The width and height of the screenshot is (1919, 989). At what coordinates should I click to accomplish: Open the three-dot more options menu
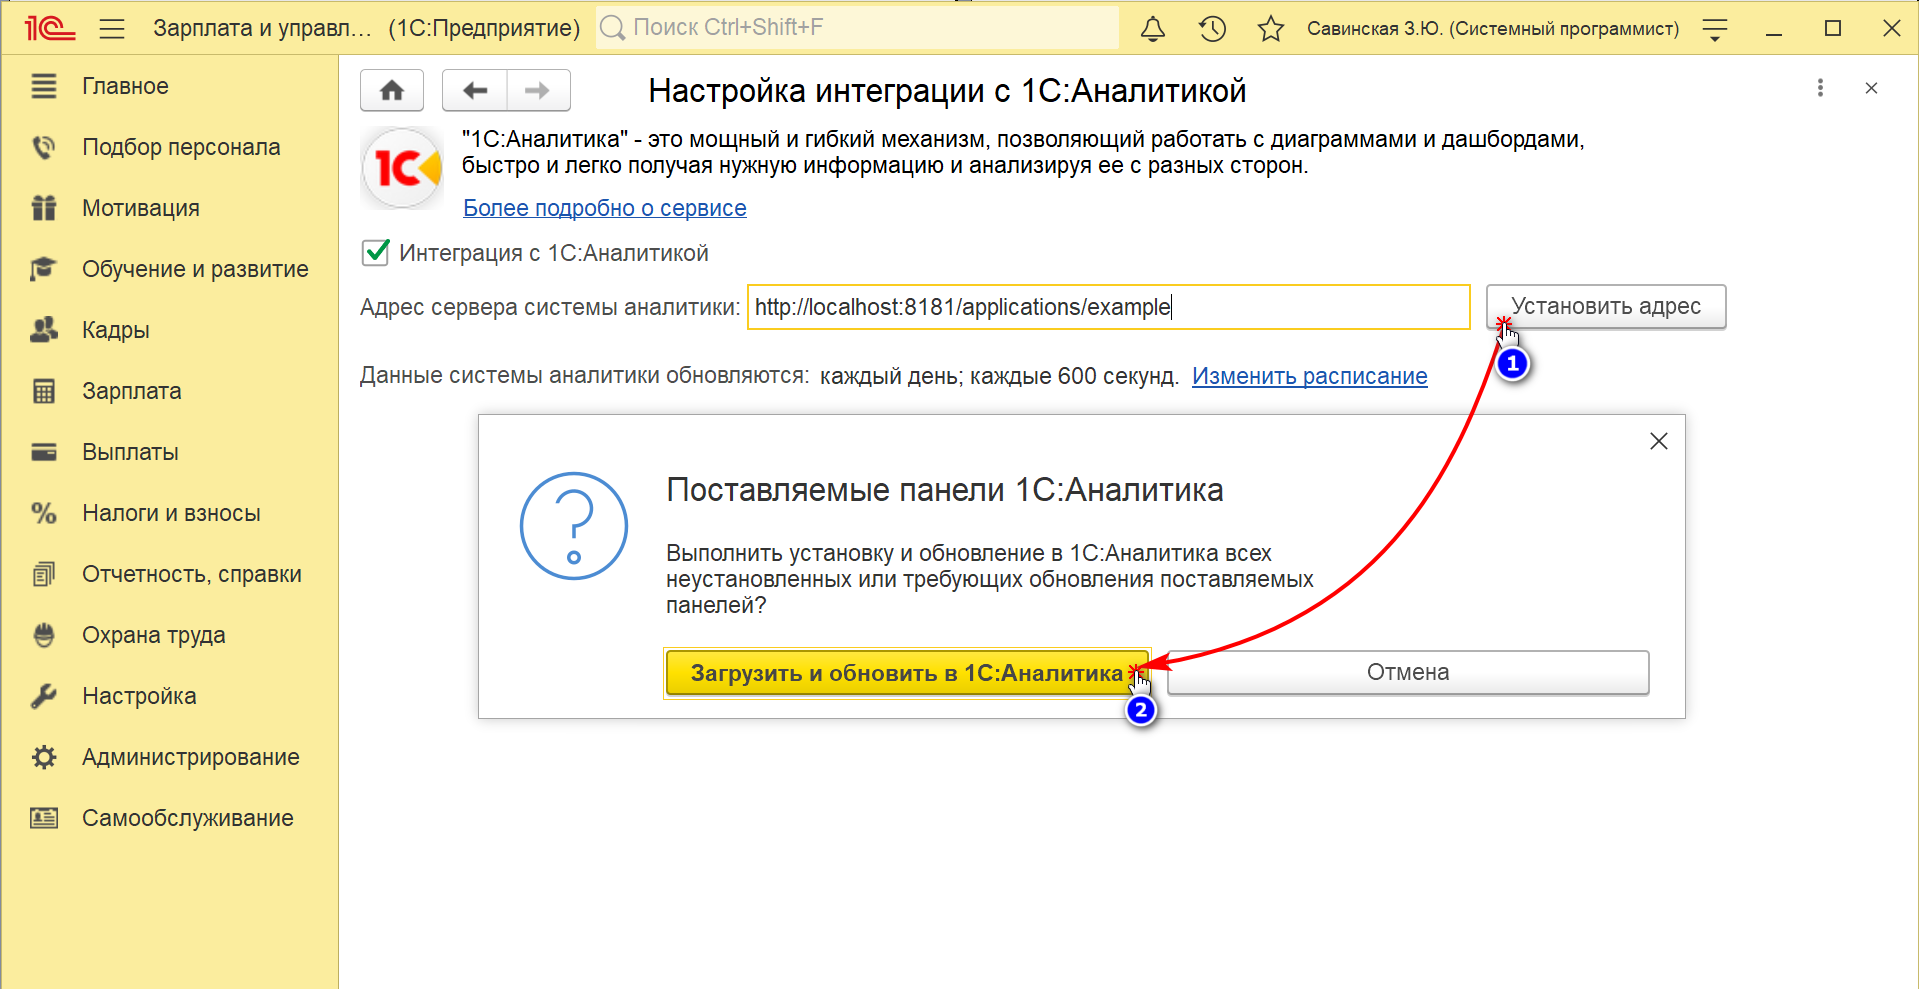tap(1820, 88)
